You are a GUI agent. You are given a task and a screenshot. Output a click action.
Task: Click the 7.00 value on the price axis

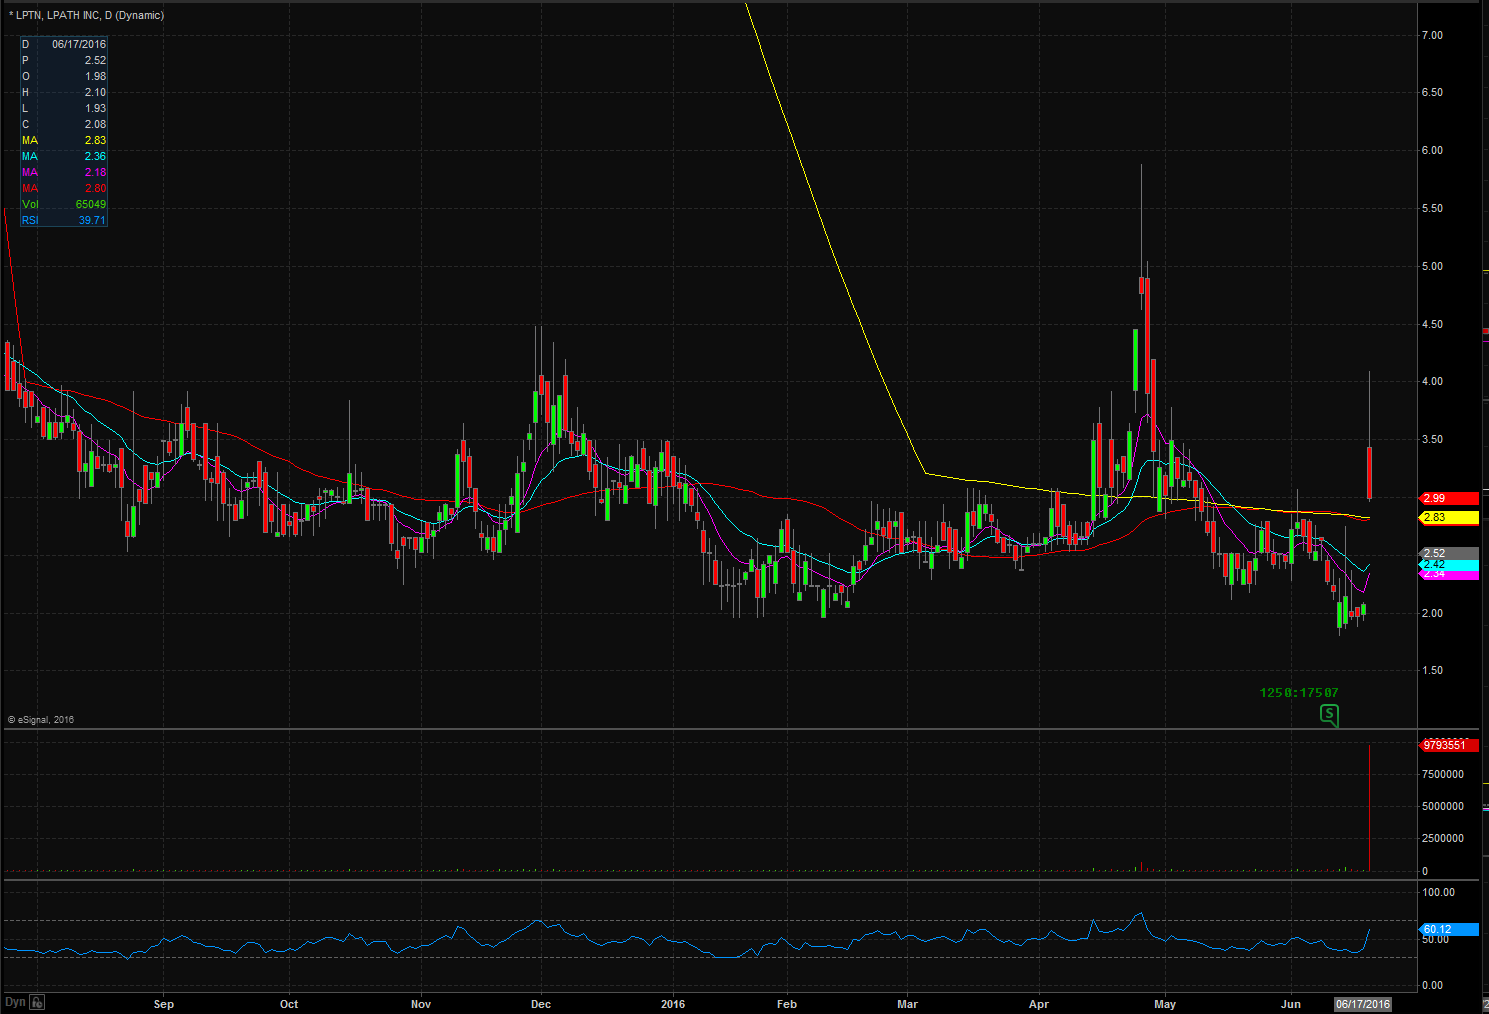(1432, 35)
